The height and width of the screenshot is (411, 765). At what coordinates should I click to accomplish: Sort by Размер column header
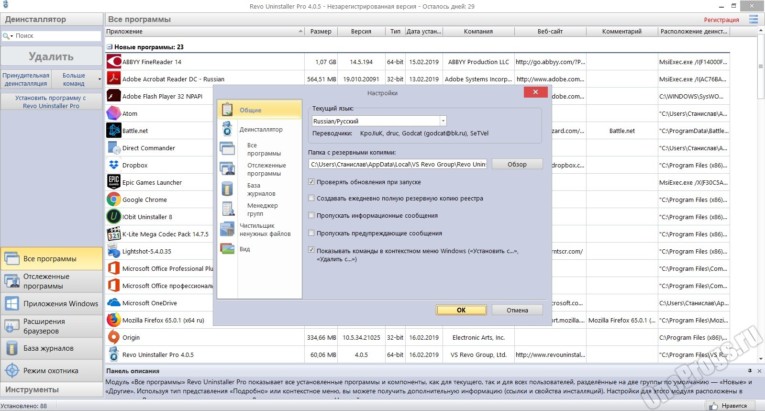point(321,31)
